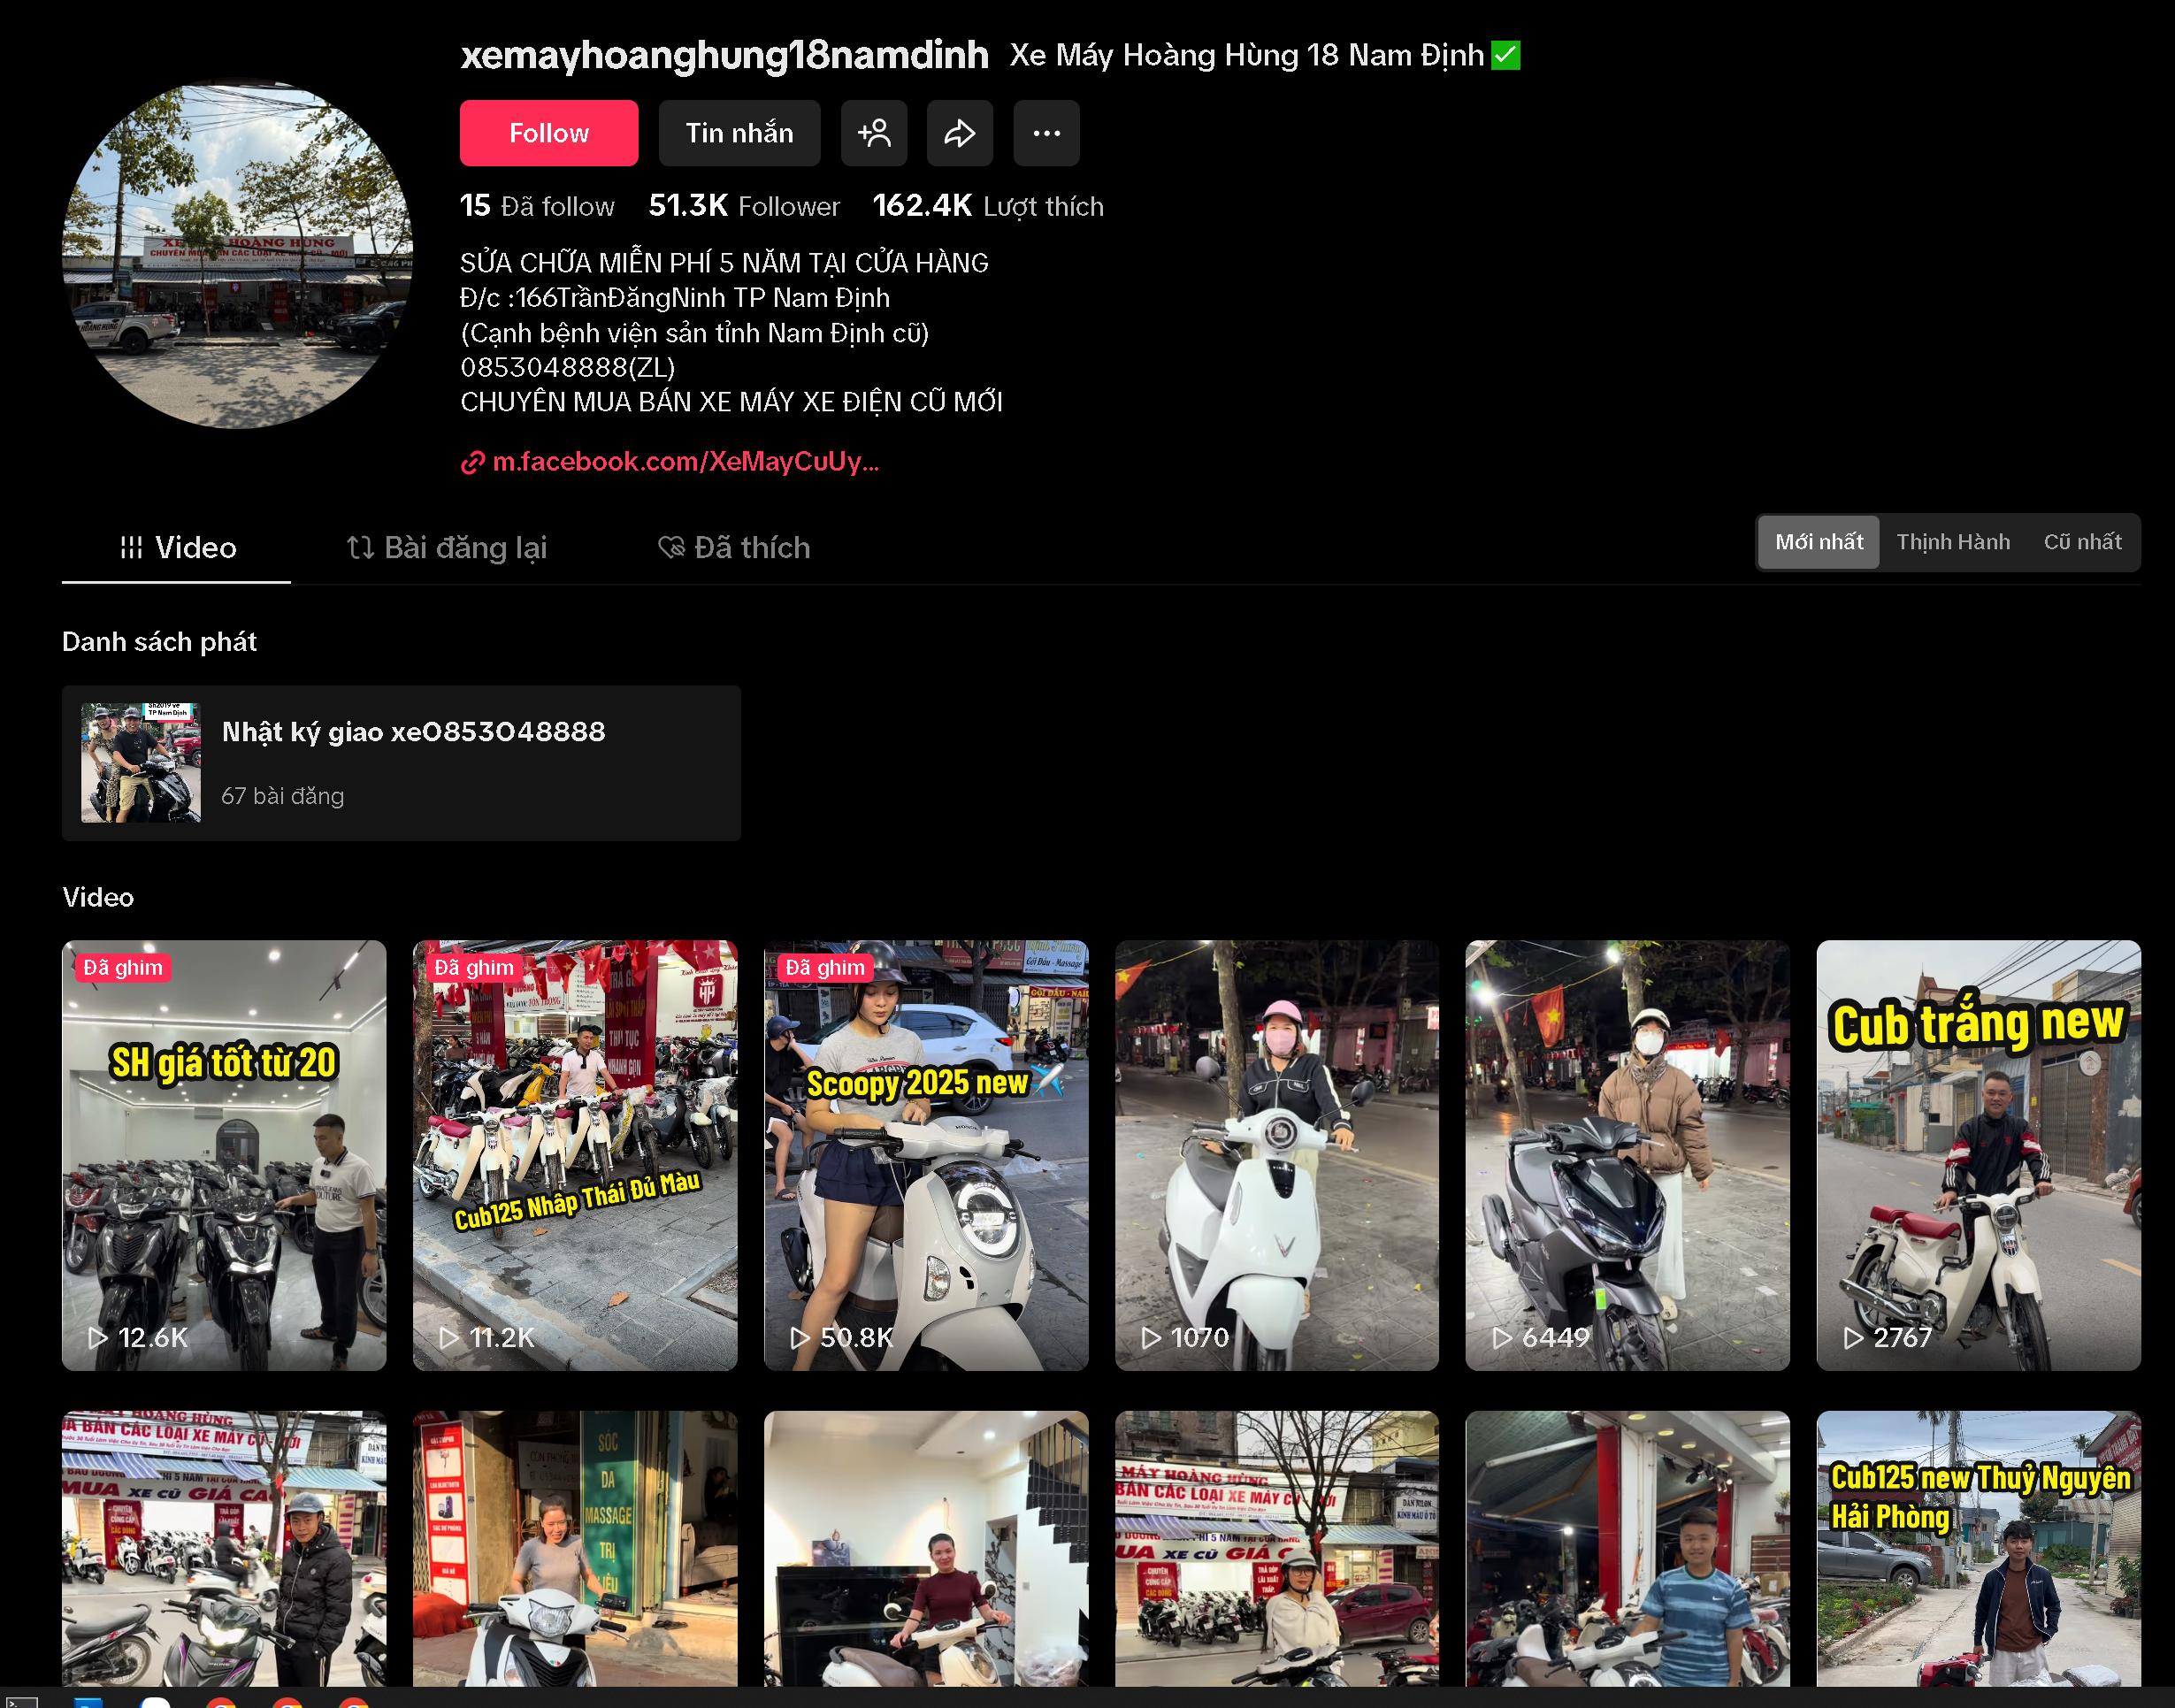
Task: Switch to Bài đăng lại tab
Action: (446, 547)
